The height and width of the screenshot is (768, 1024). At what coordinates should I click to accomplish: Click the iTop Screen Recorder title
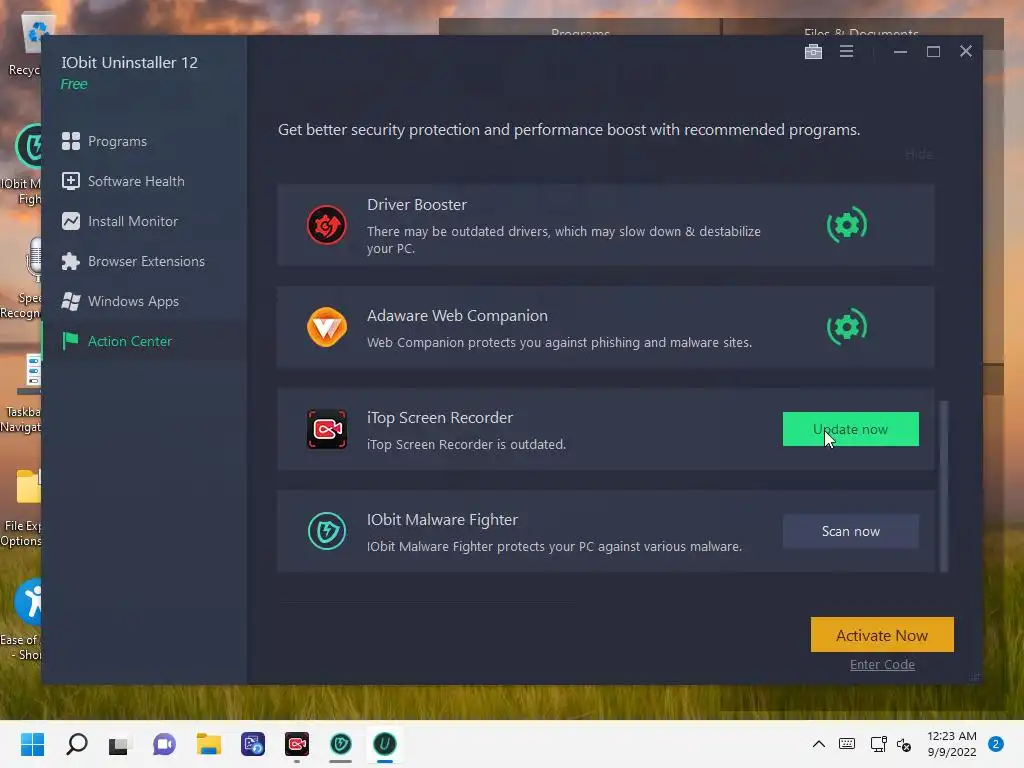(x=440, y=417)
